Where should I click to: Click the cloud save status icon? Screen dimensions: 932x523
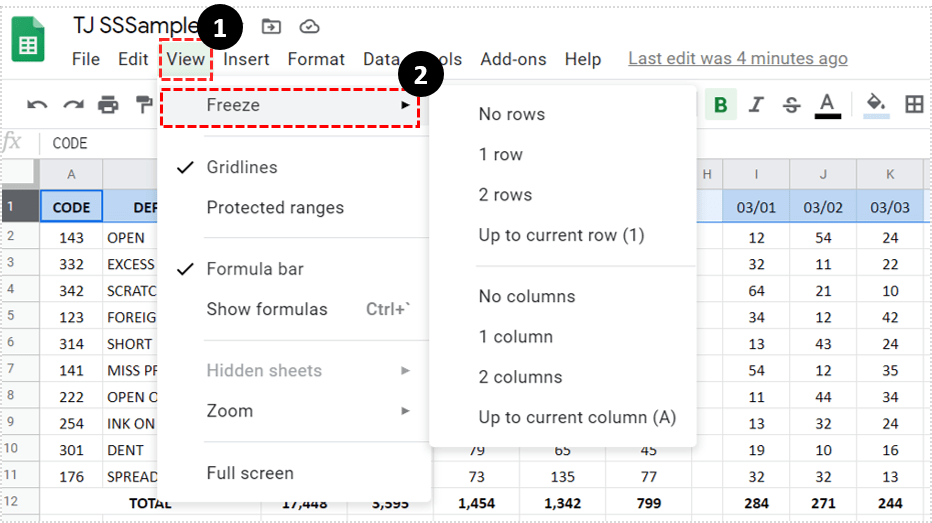coord(310,27)
